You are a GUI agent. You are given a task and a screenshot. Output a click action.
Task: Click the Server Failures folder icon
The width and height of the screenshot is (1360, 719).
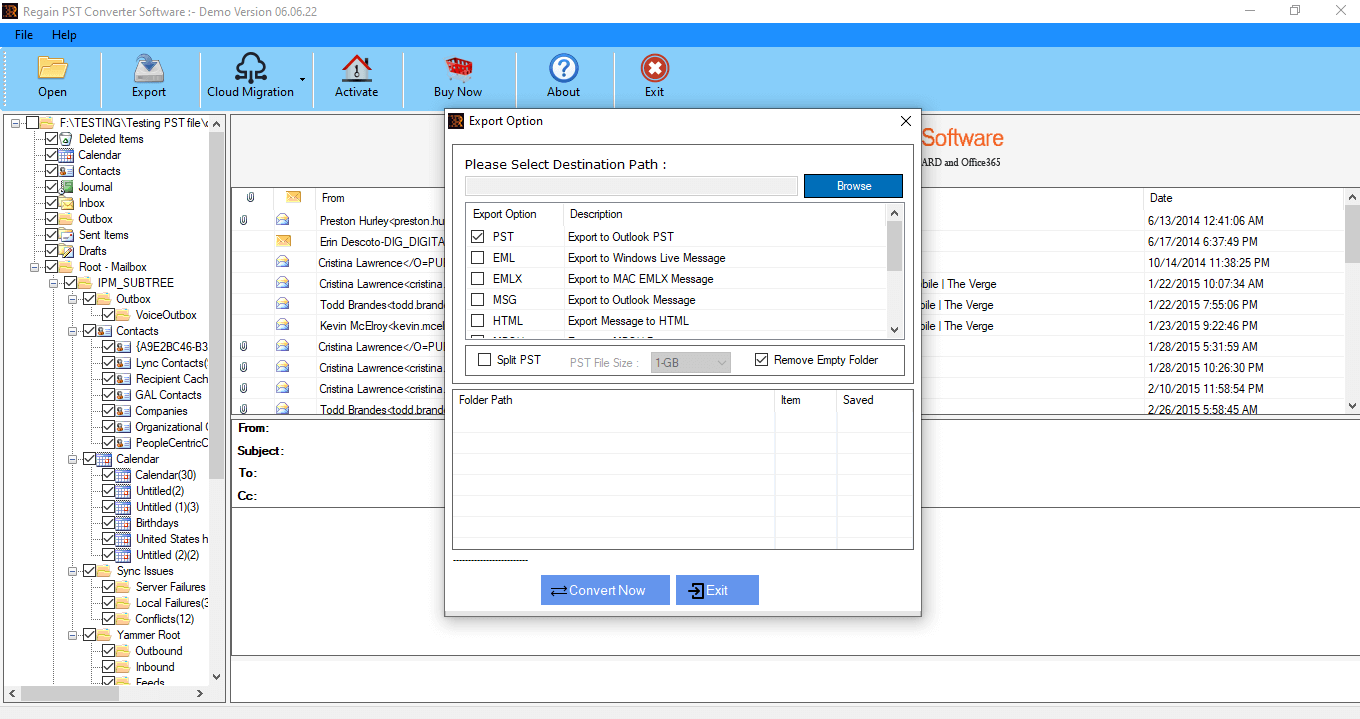[x=124, y=587]
